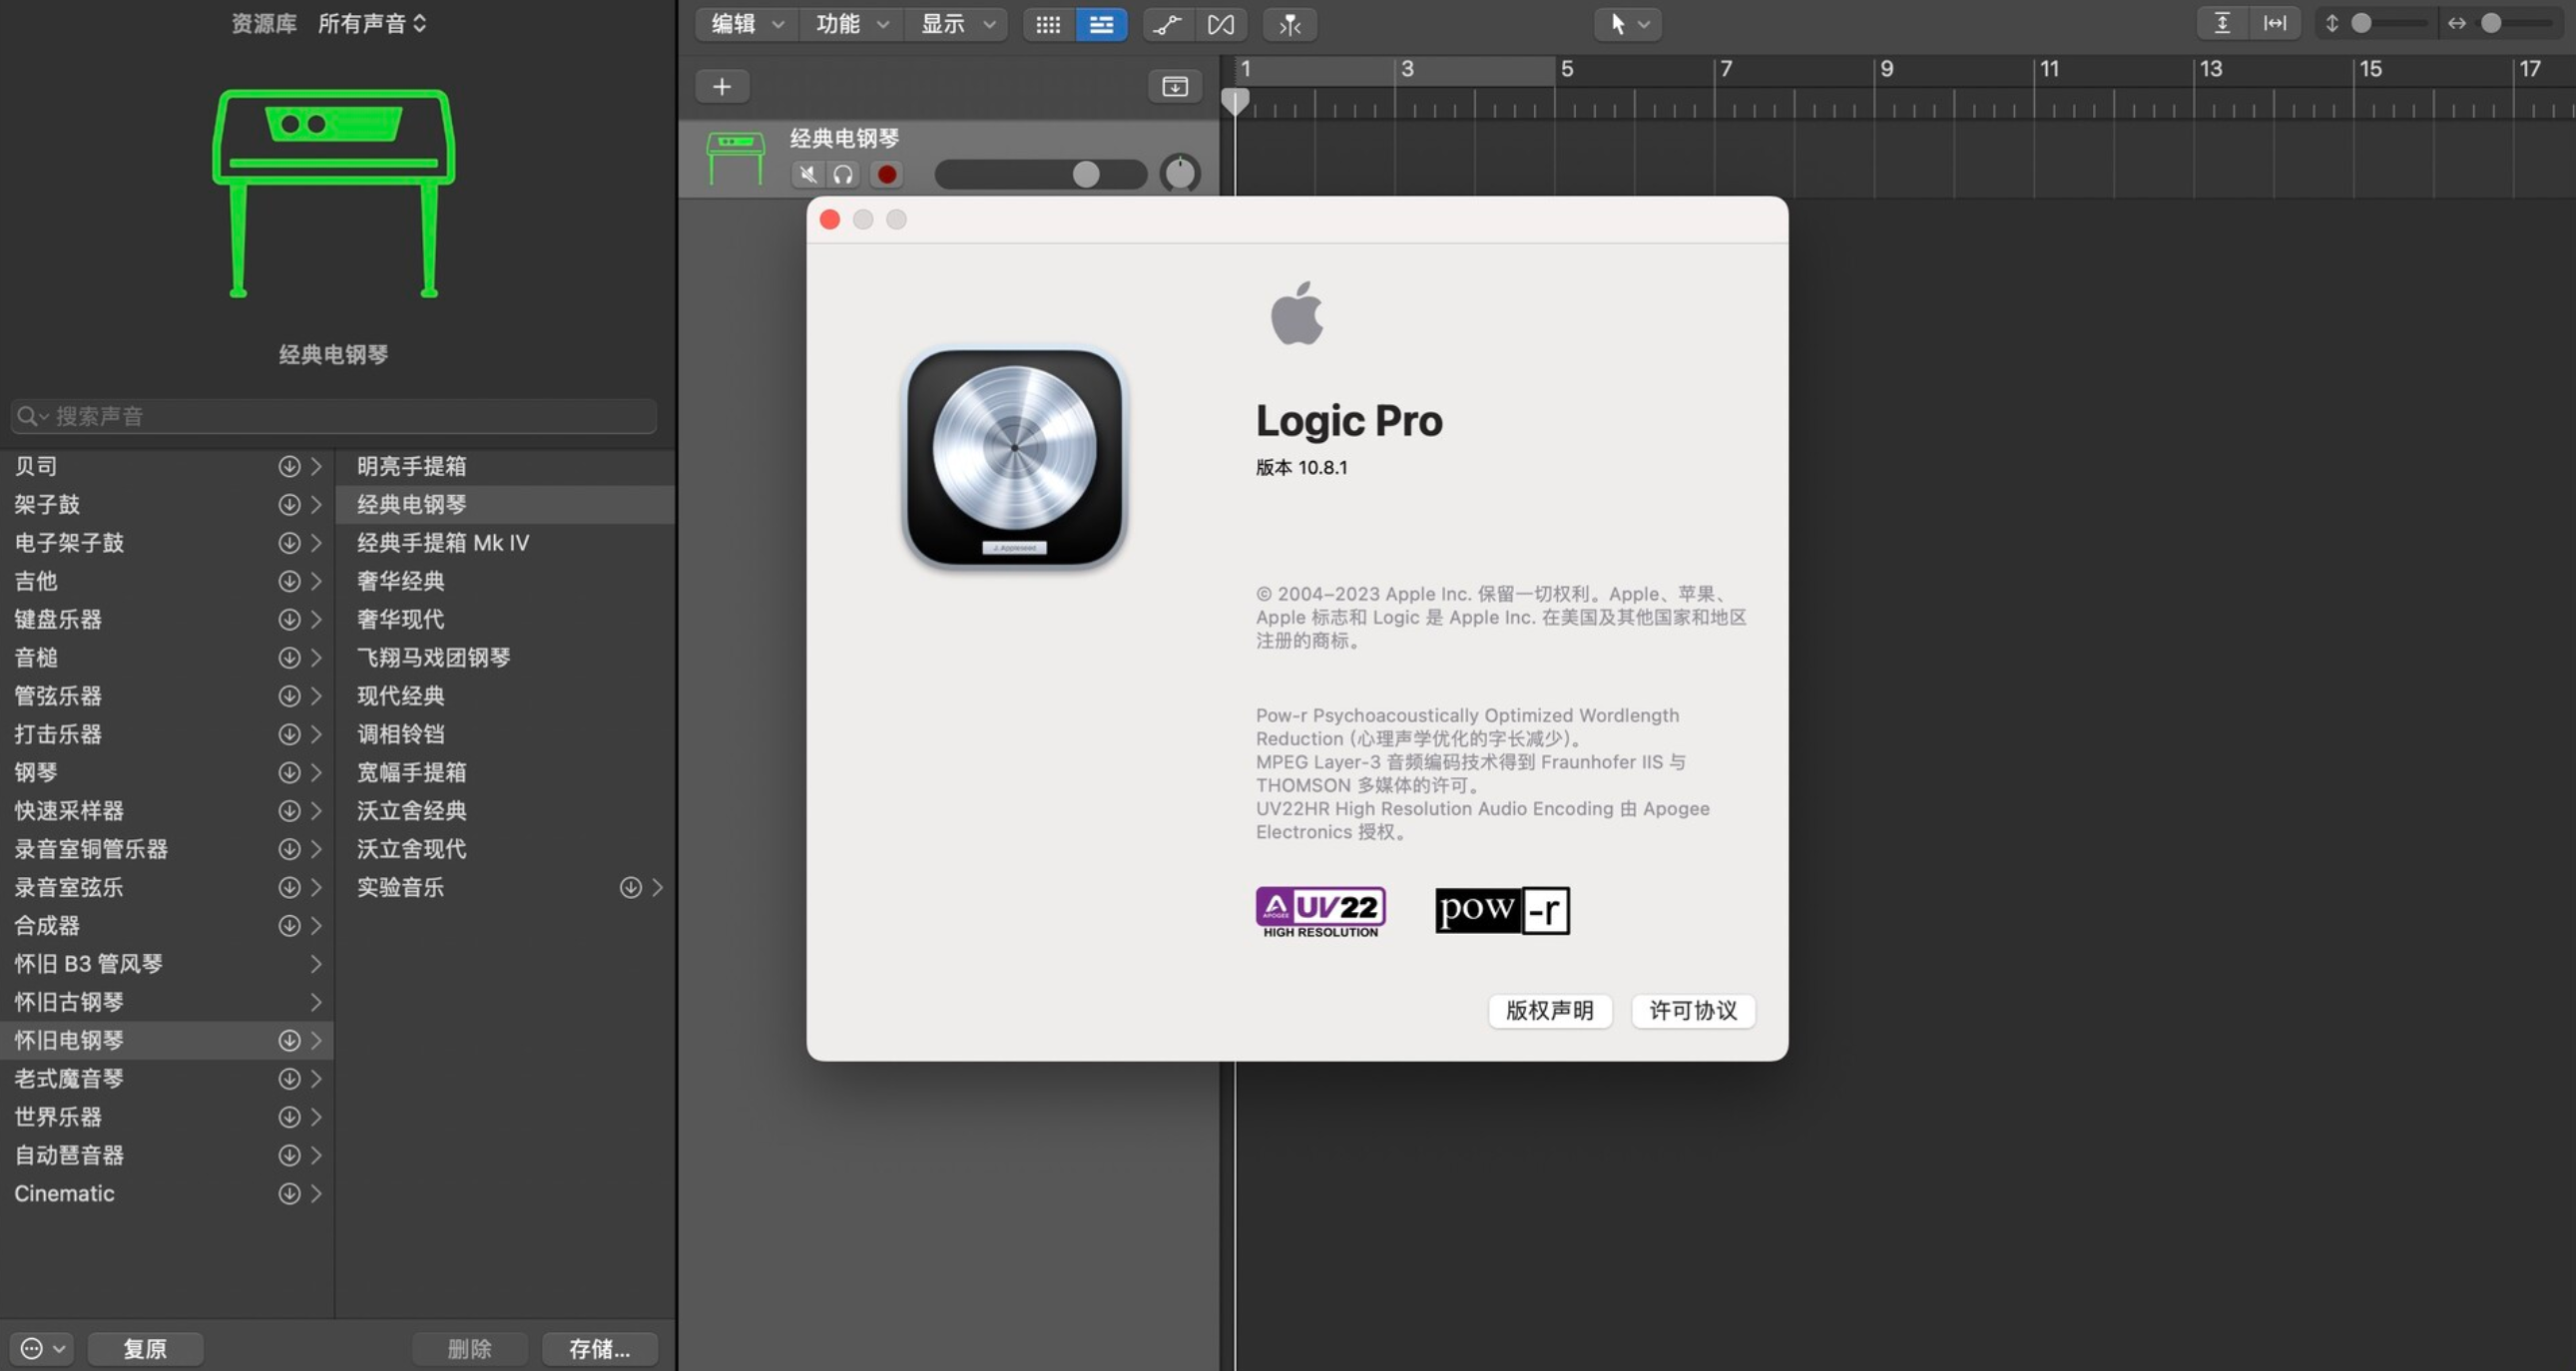Click the 搜索声音 search field
Image resolution: width=2576 pixels, height=1371 pixels.
[334, 416]
